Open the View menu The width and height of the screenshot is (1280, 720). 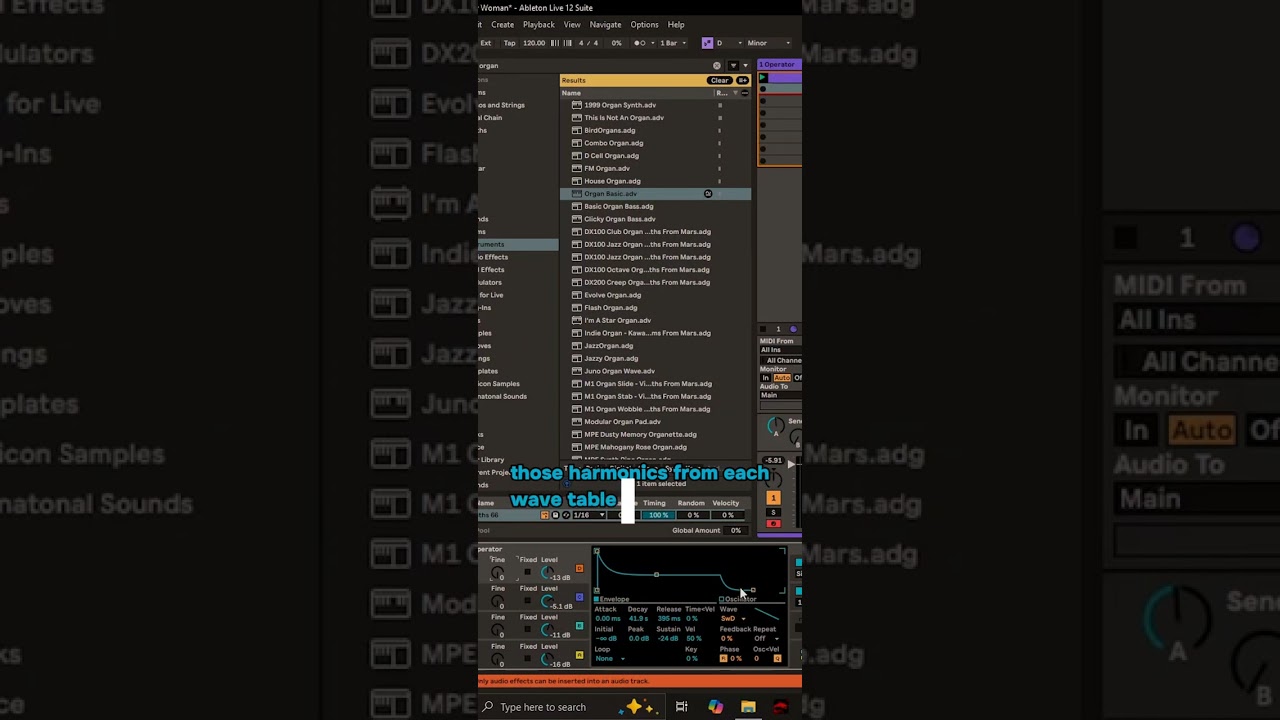pyautogui.click(x=572, y=25)
